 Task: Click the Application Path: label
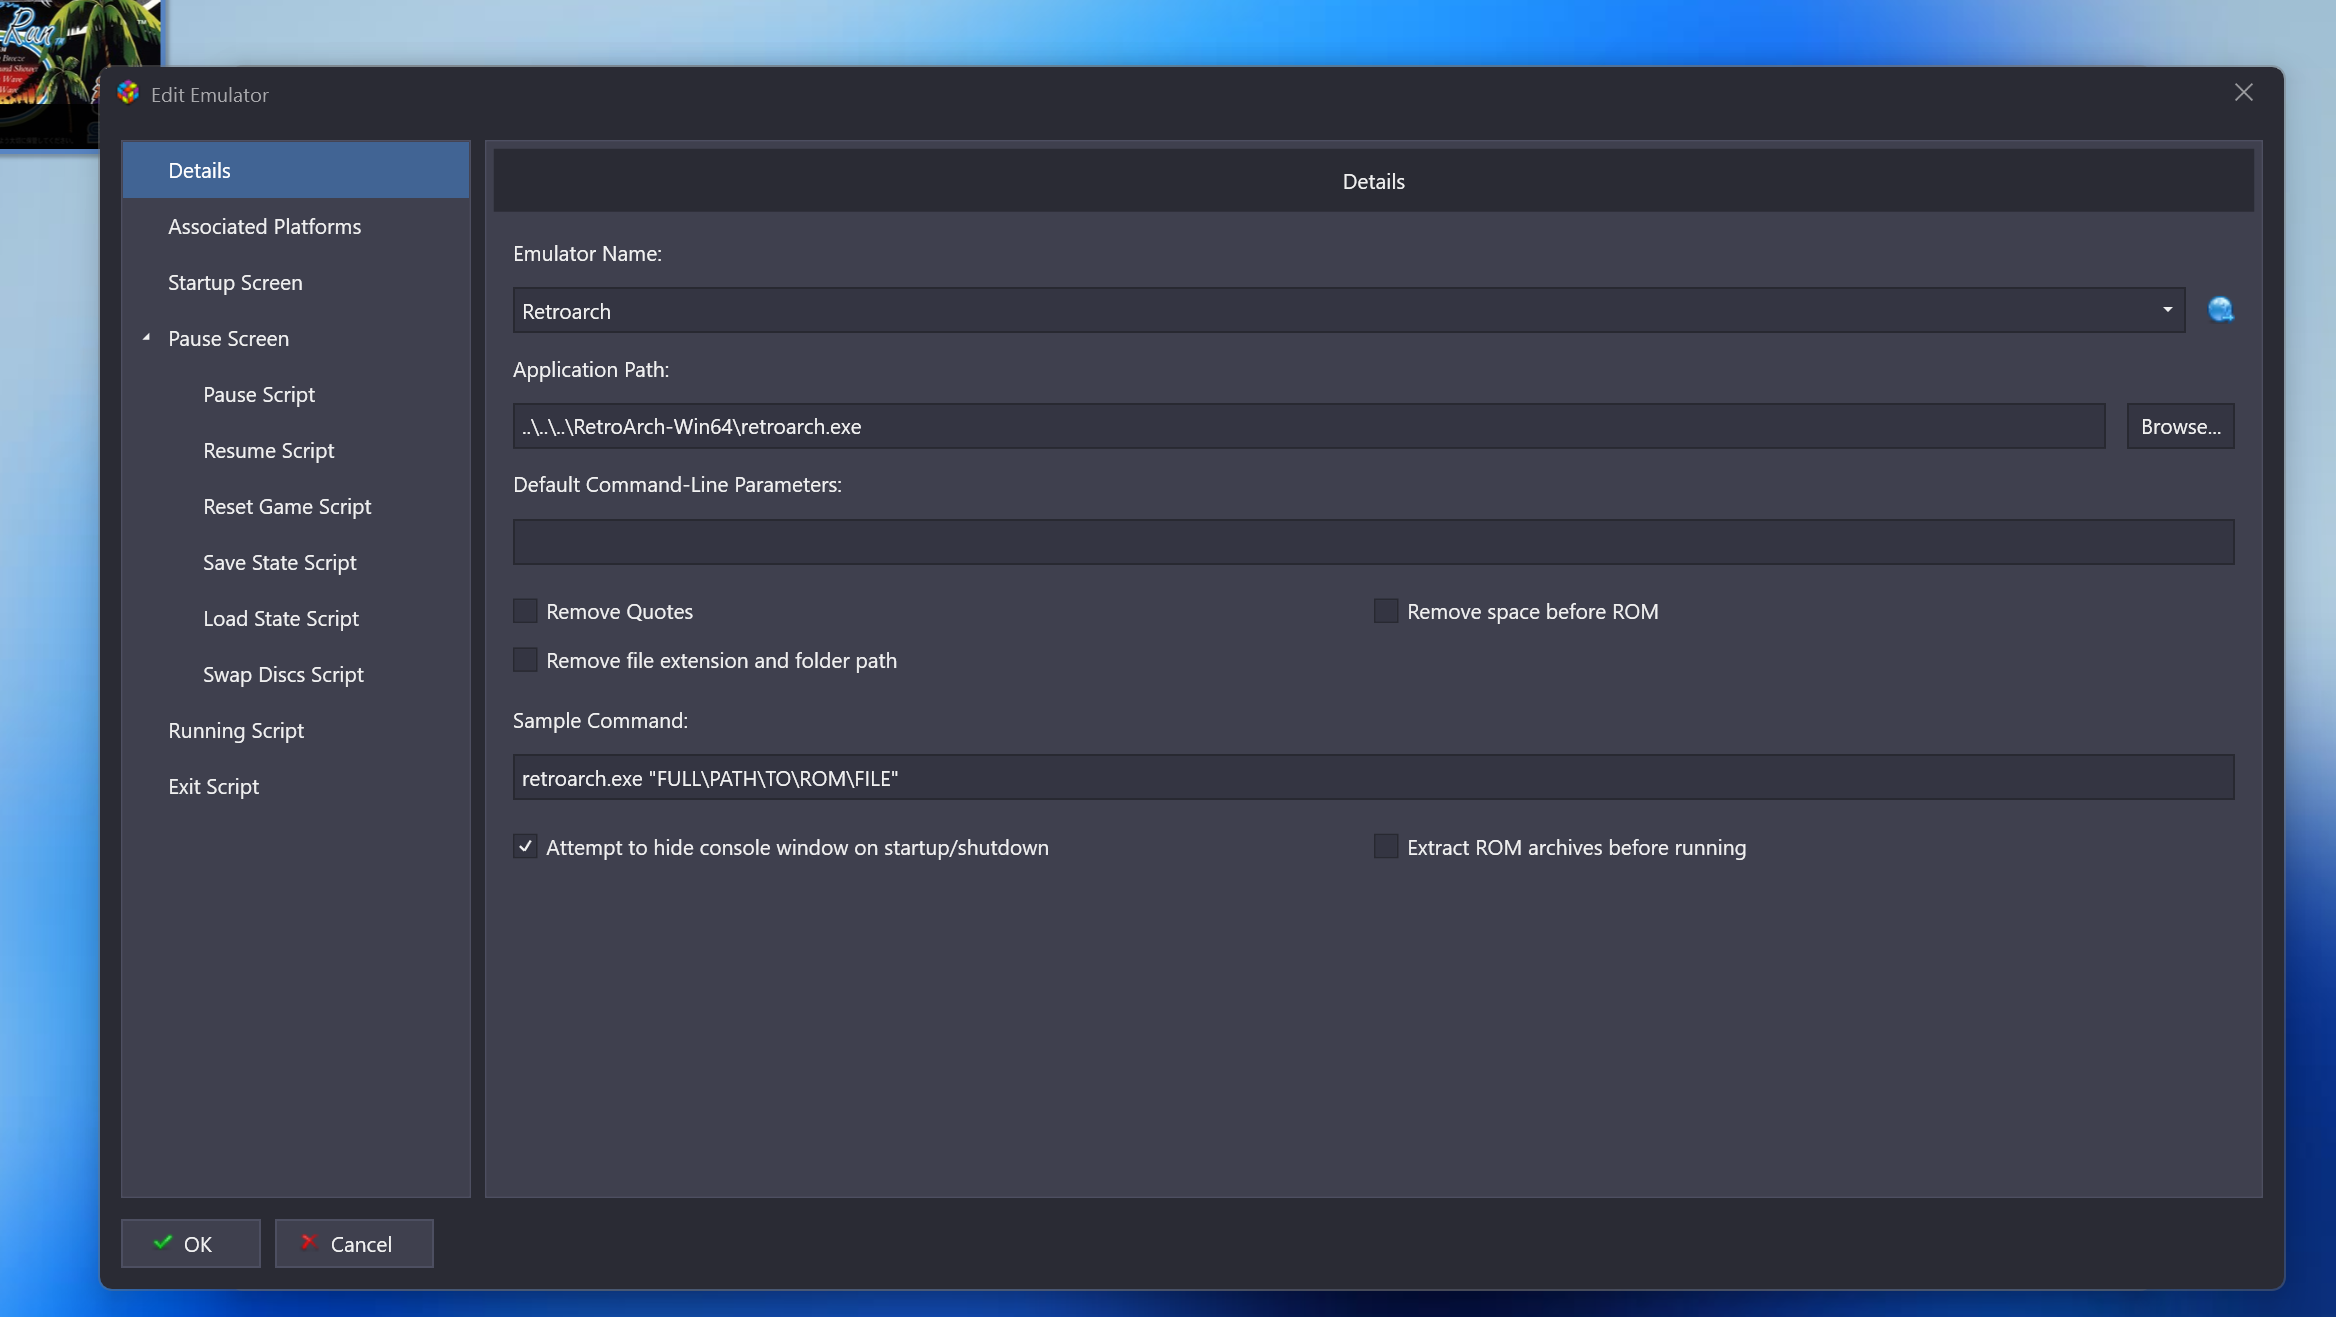click(x=591, y=369)
